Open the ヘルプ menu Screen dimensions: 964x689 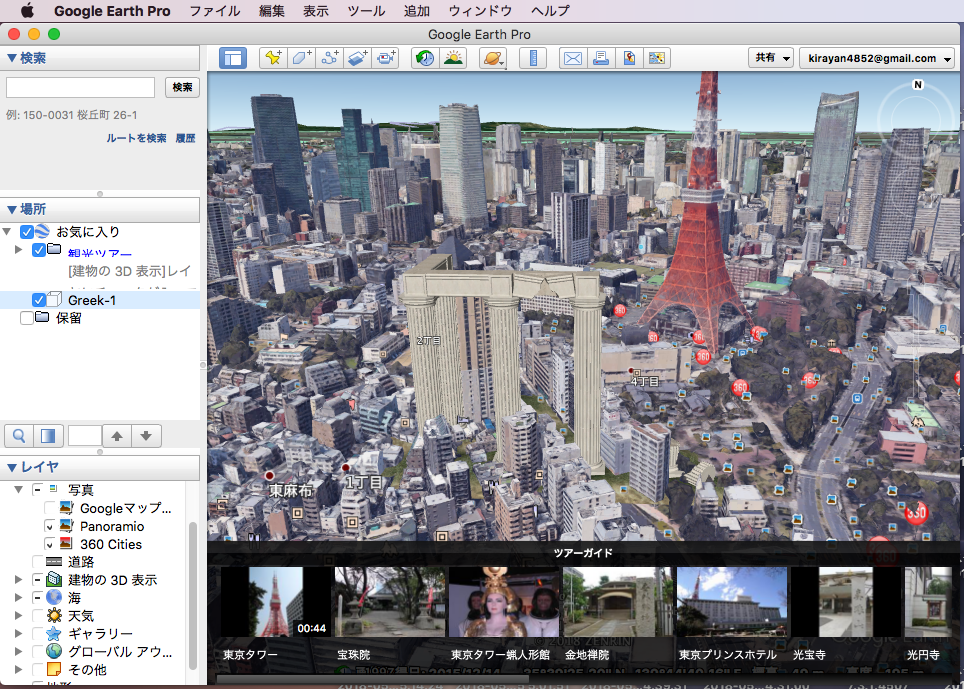click(x=550, y=10)
